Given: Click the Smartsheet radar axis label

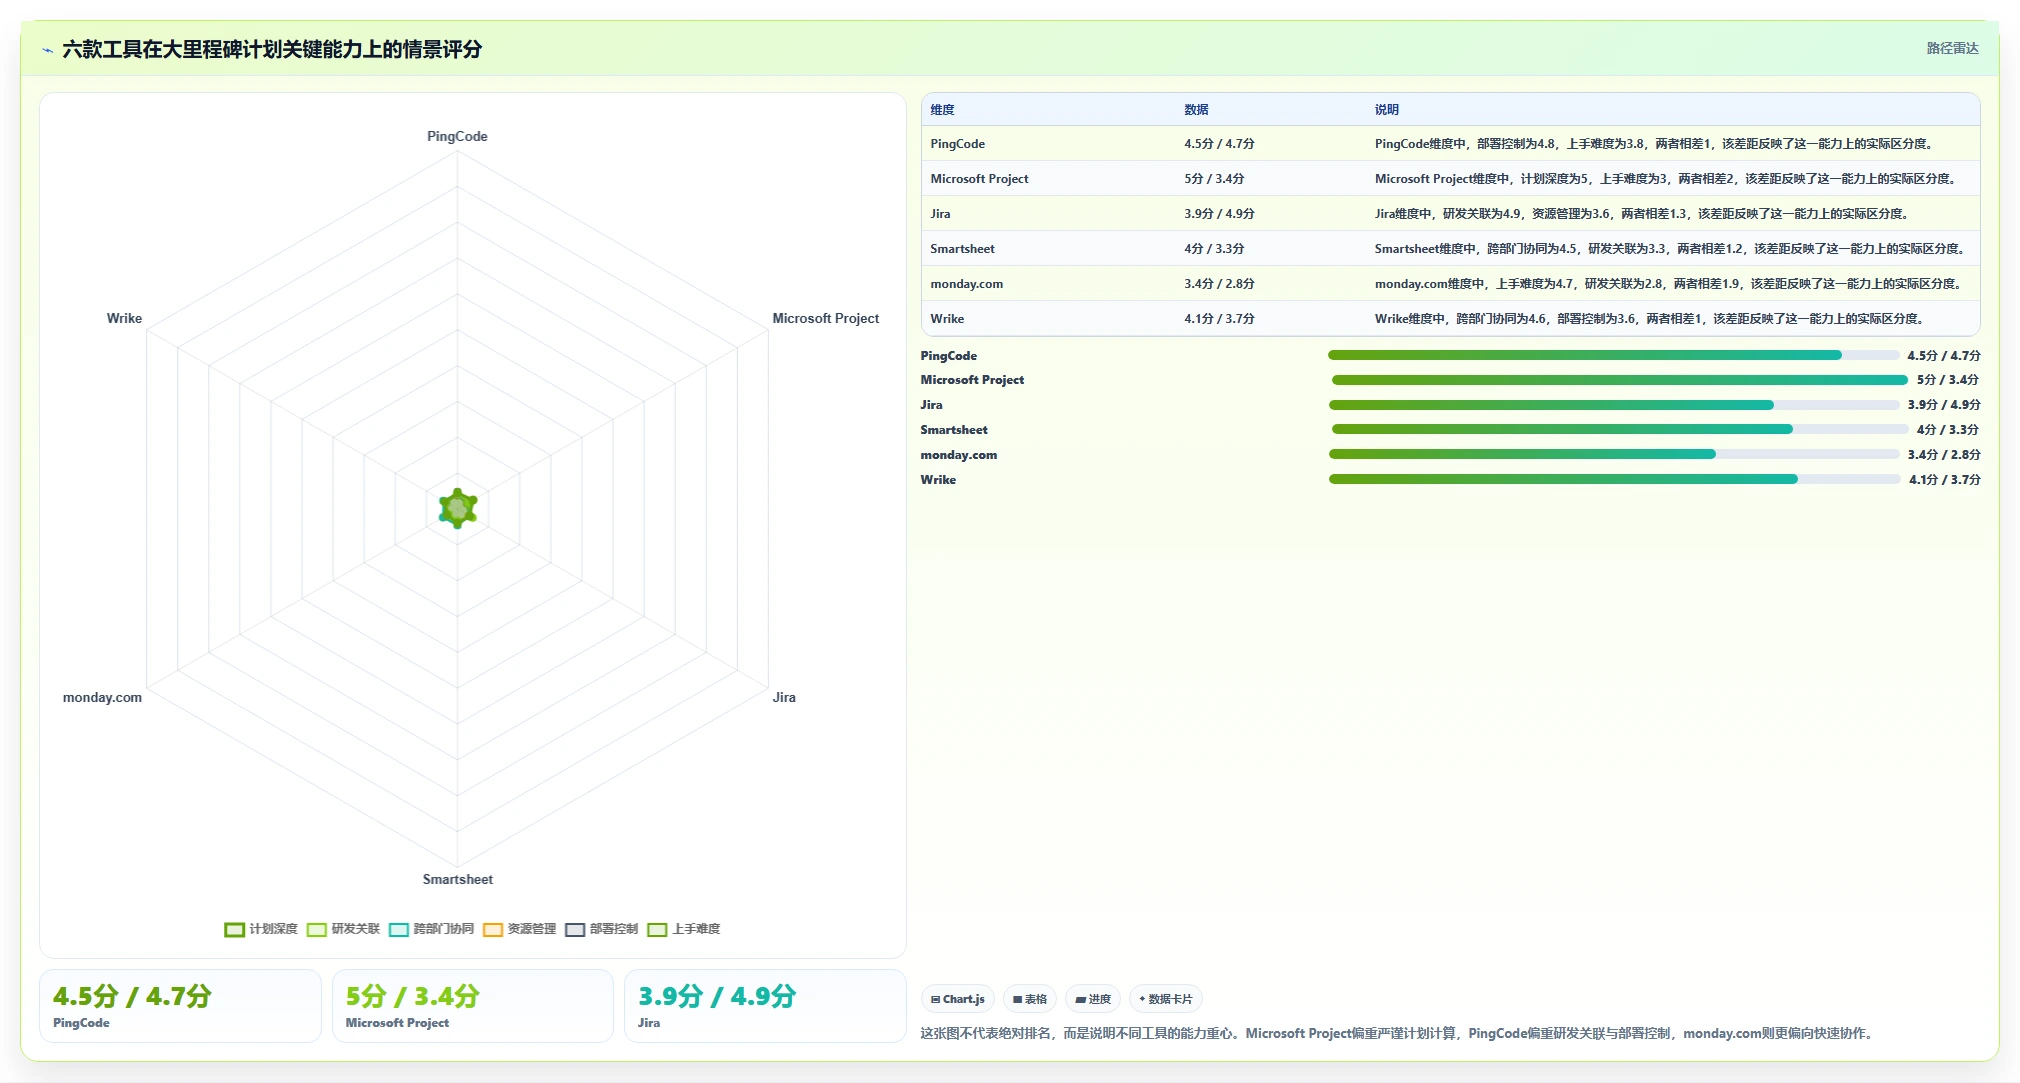Looking at the screenshot, I should 457,880.
